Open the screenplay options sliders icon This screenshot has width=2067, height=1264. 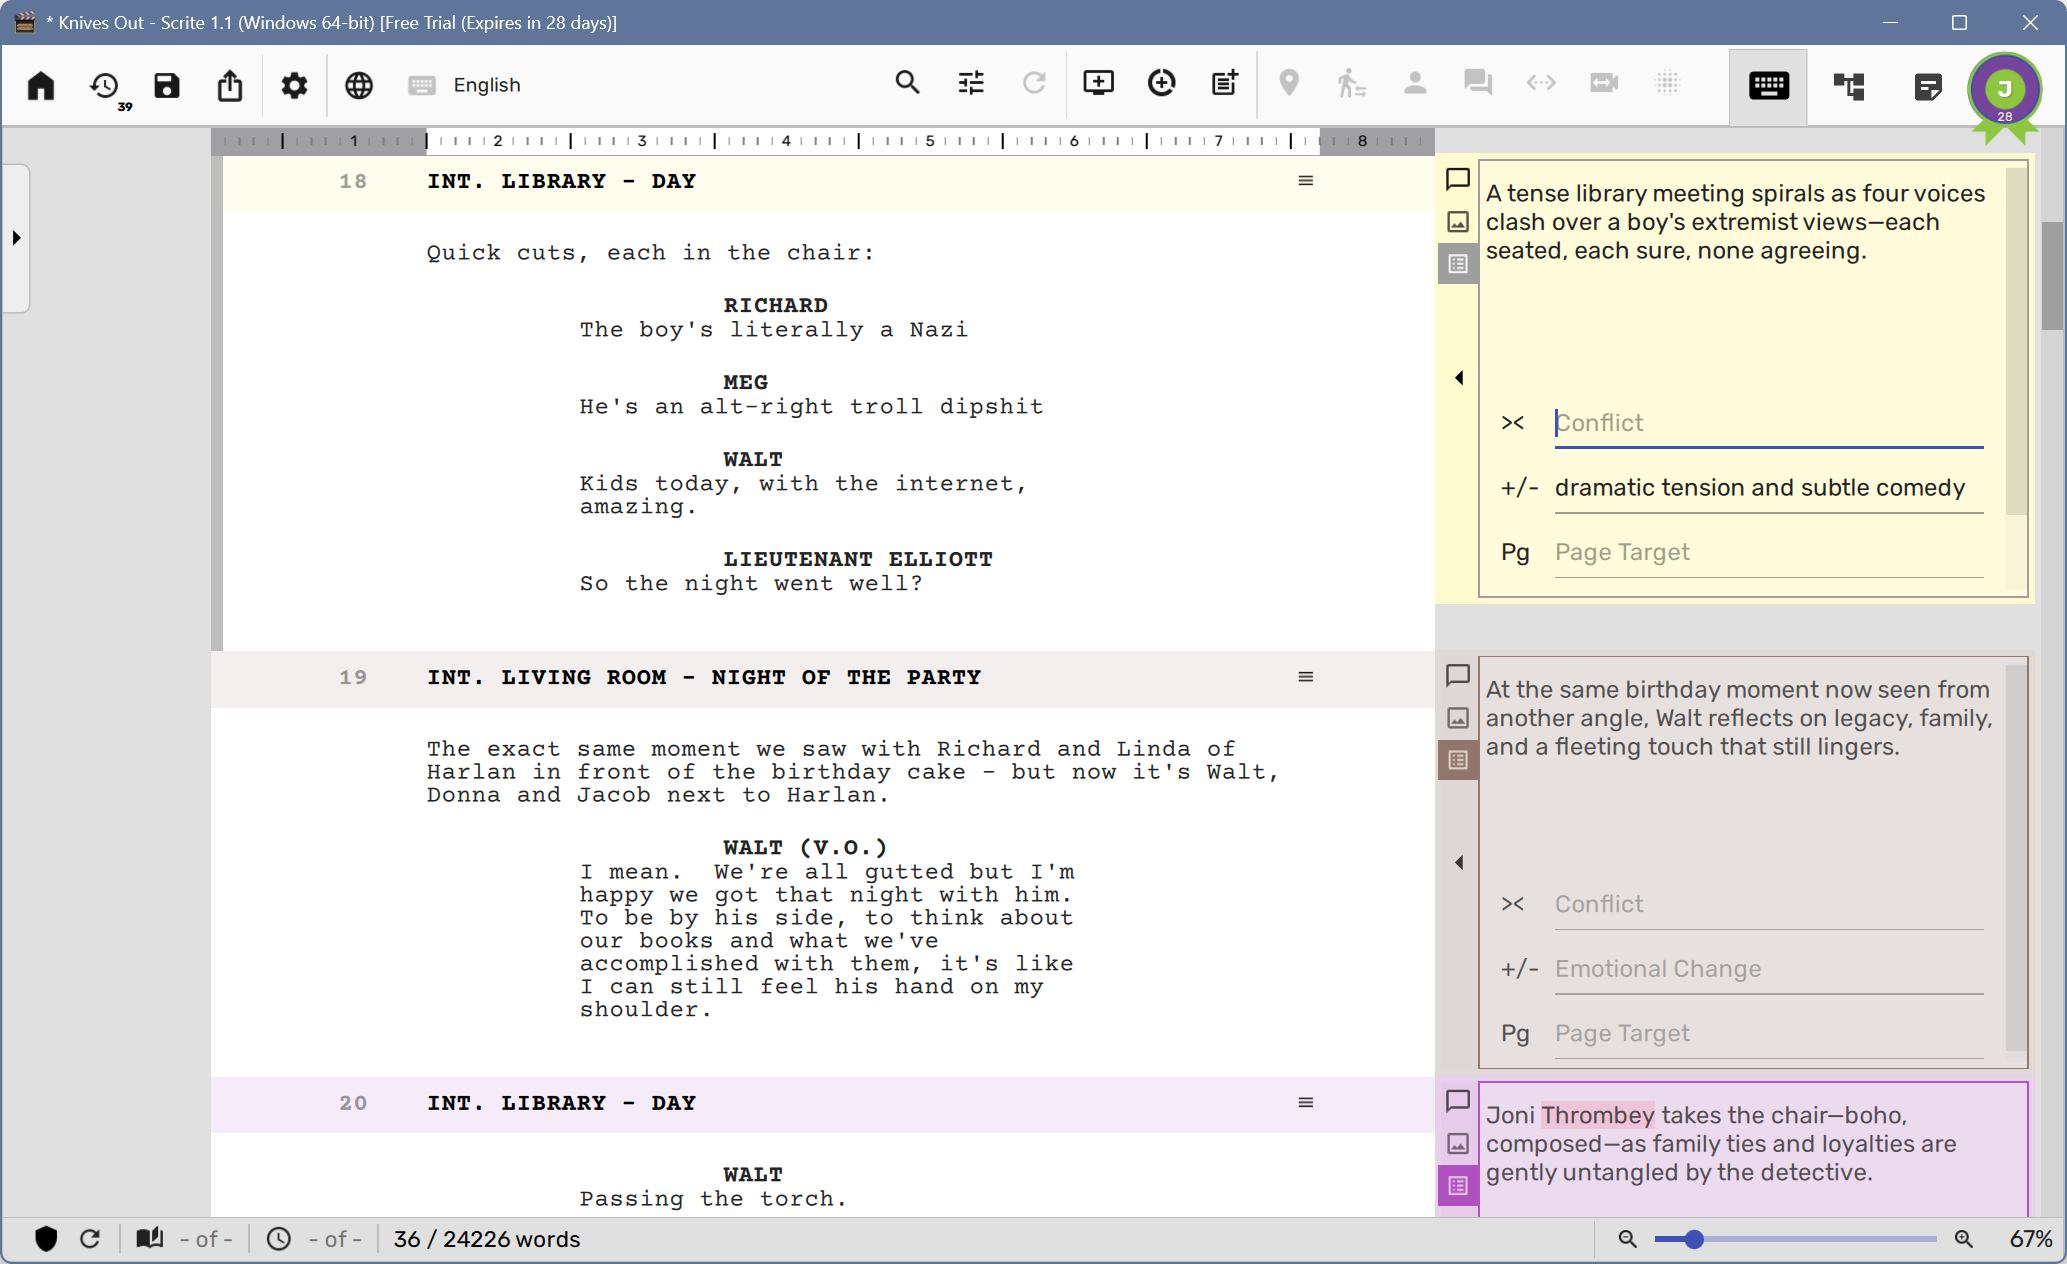(971, 83)
